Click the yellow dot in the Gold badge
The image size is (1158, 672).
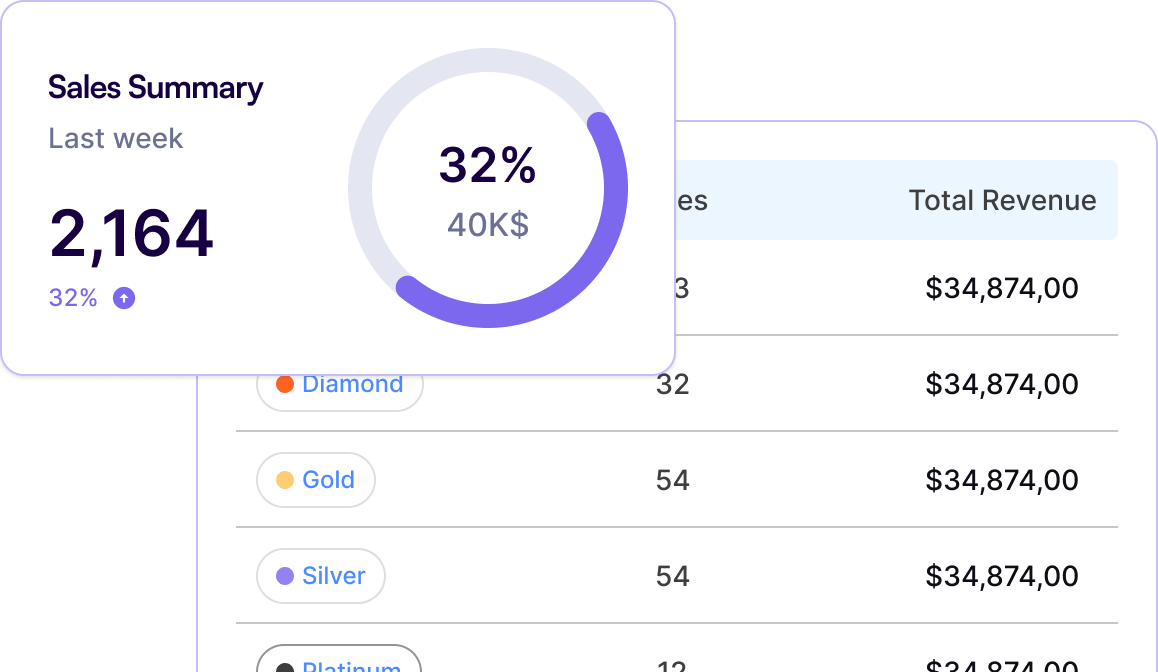click(284, 480)
